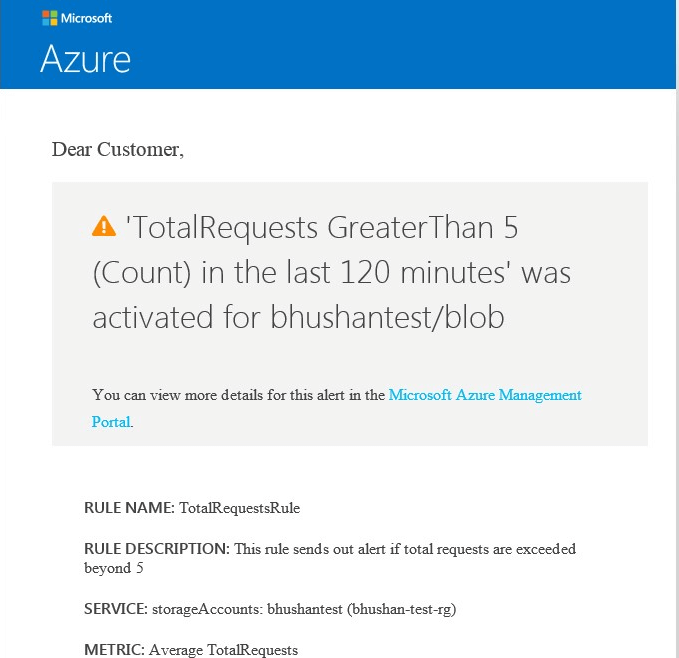Open the Microsoft Azure Management link
Image resolution: width=679 pixels, height=658 pixels.
click(485, 395)
